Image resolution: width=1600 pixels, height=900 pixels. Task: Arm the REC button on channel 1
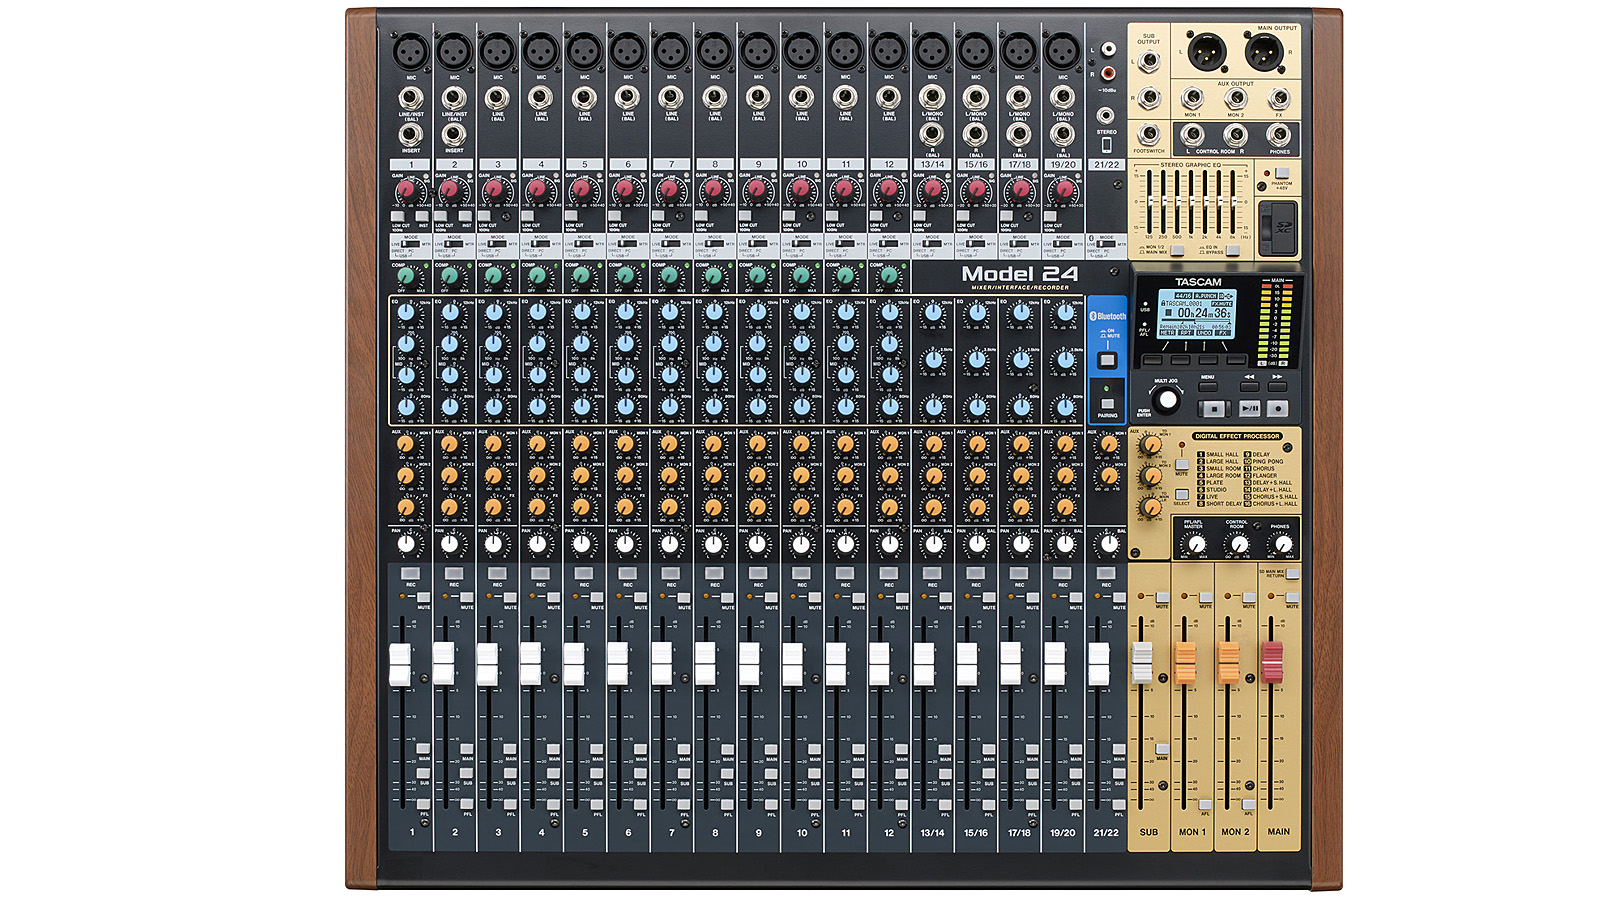click(x=410, y=573)
